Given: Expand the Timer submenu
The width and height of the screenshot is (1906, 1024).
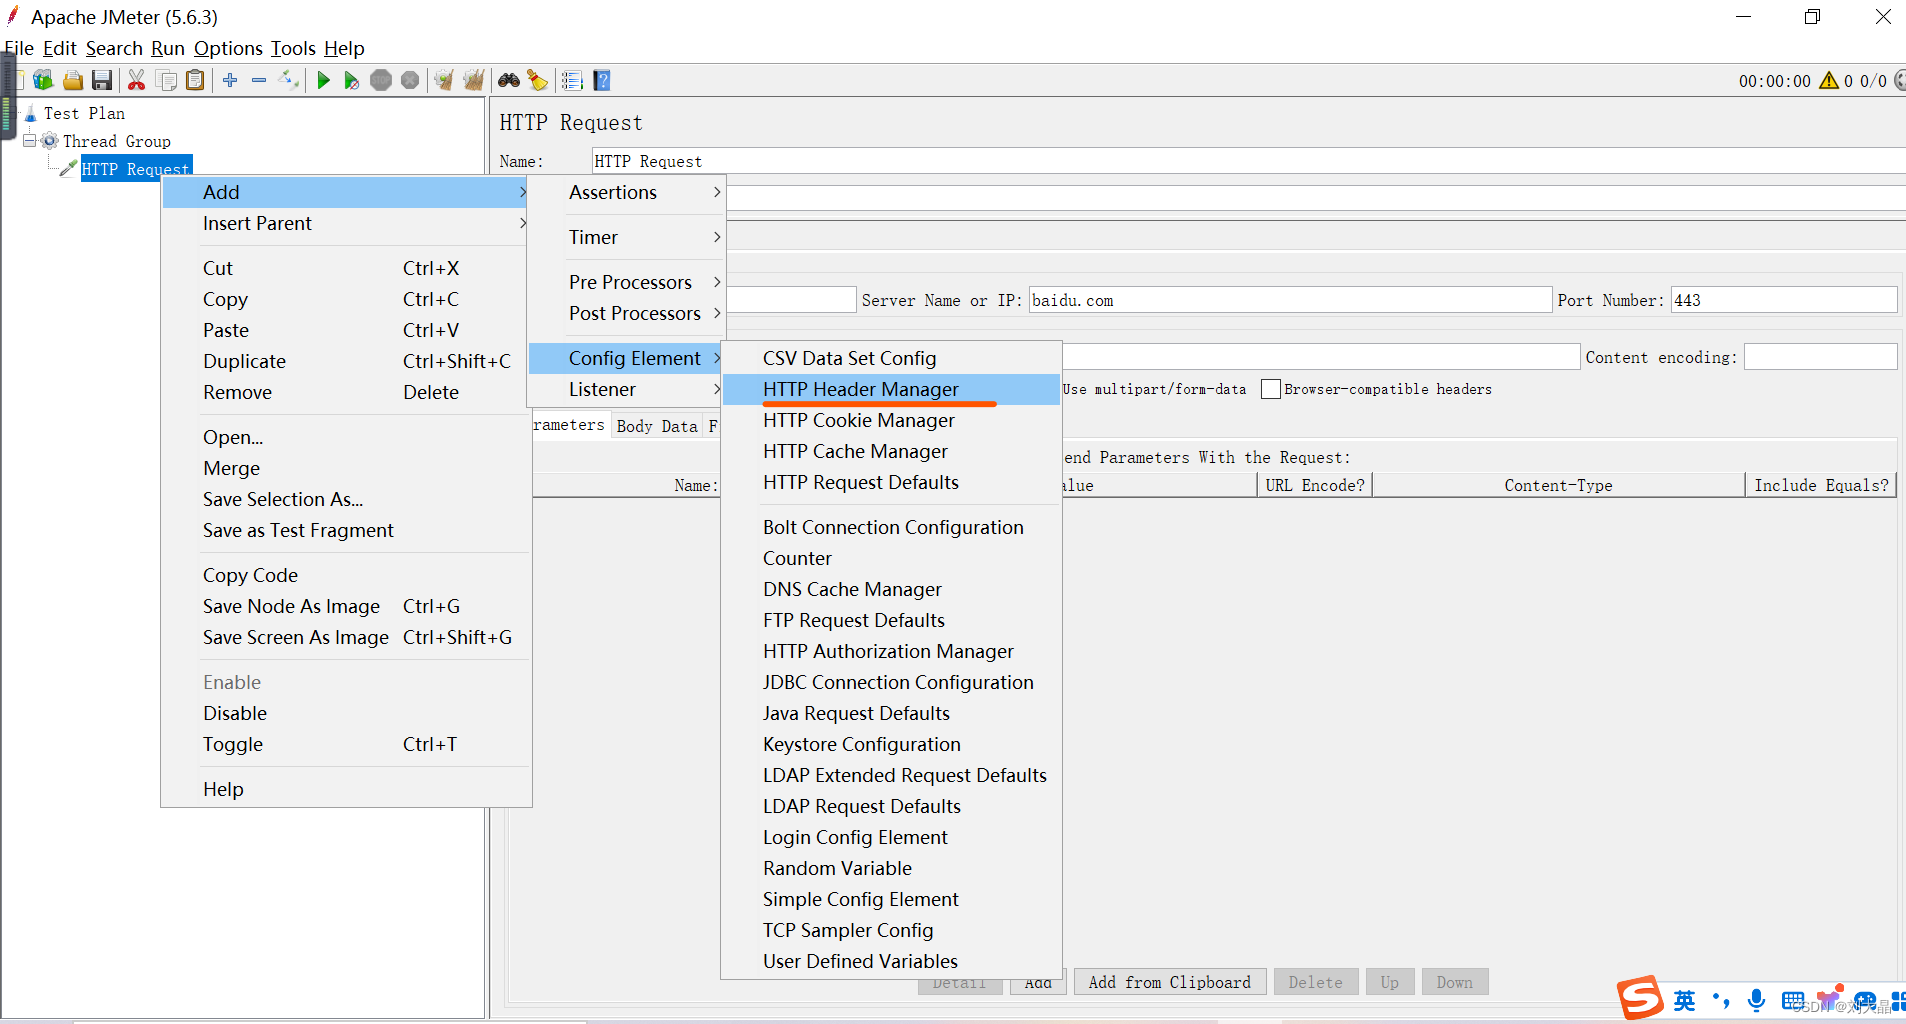Looking at the screenshot, I should click(x=626, y=237).
